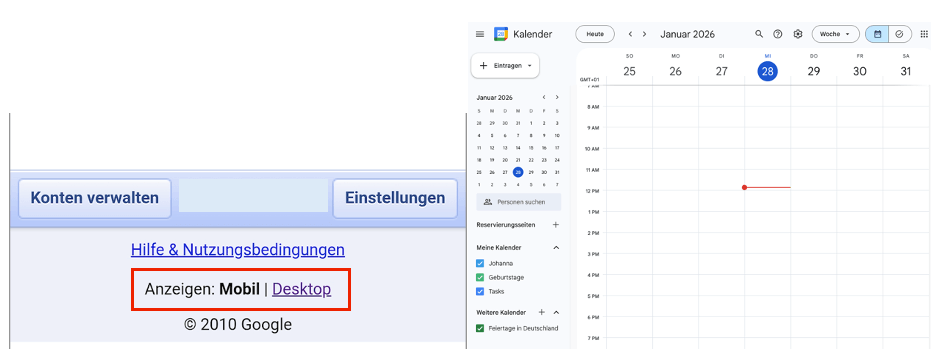Screen dimensions: 943x360
Task: Click the Meine Kalender heading
Action: pyautogui.click(x=499, y=248)
